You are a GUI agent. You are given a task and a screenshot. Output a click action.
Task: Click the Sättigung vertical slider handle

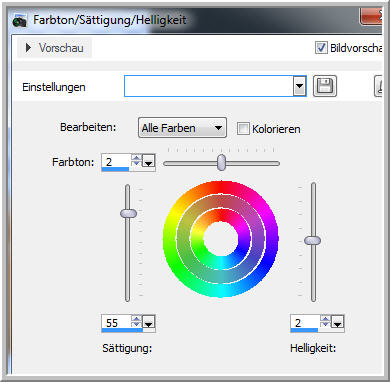(128, 213)
